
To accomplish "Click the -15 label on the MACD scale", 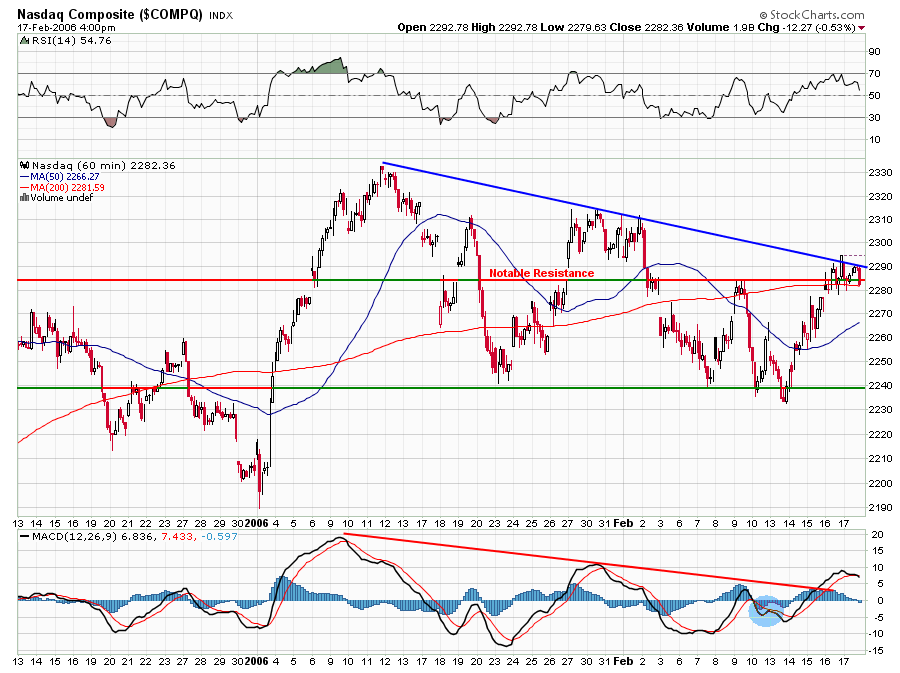I will pos(875,651).
